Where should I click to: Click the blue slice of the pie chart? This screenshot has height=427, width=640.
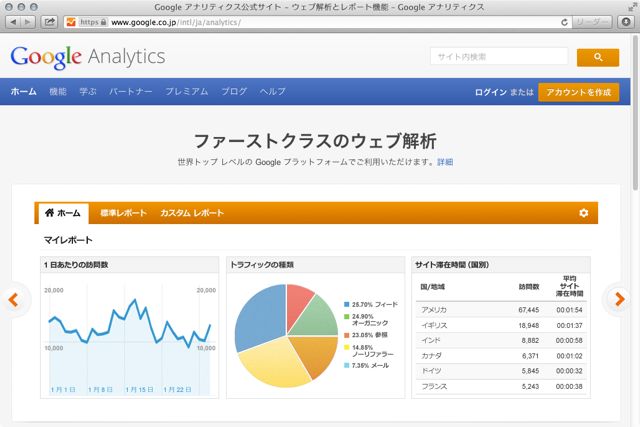261,316
